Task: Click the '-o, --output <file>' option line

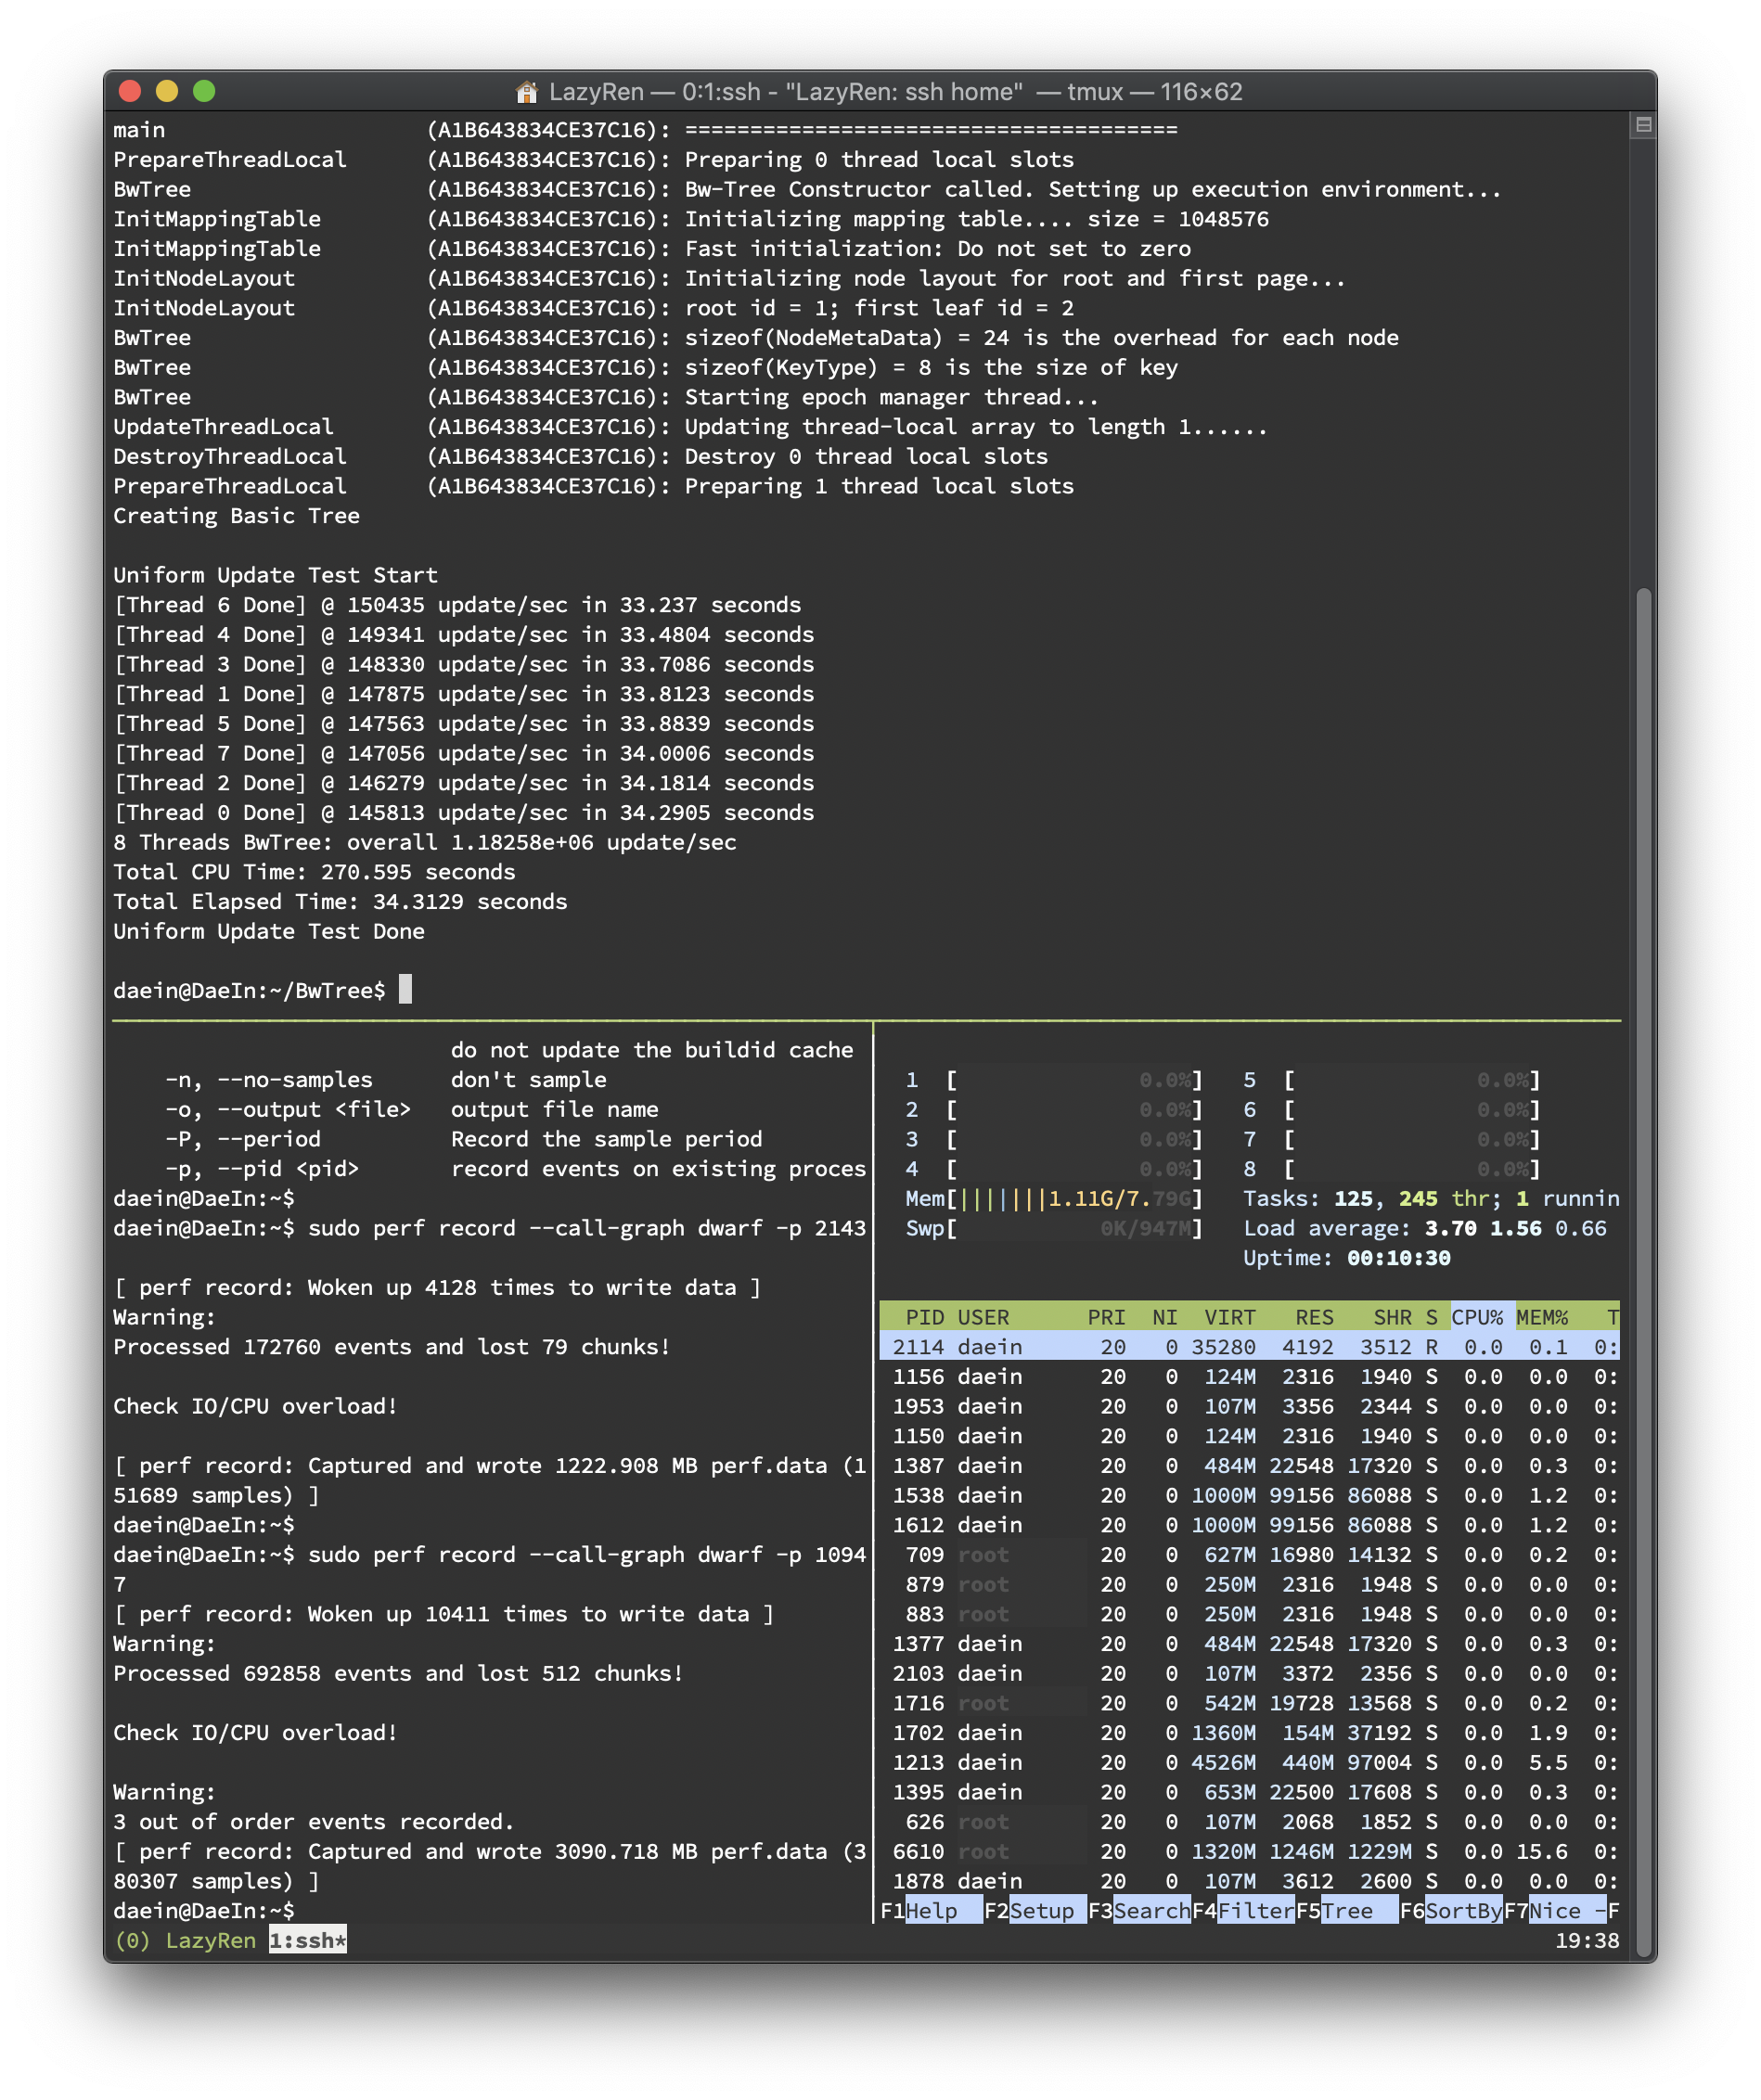Action: 412,1110
